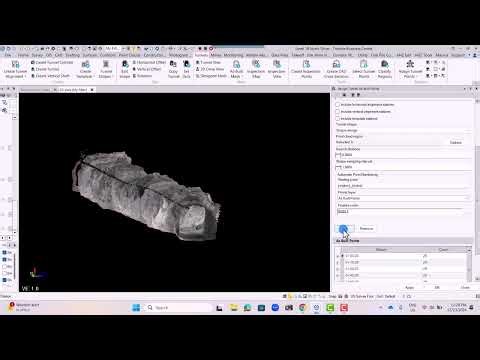Click Create CAD Cross Sections tool

(336, 69)
